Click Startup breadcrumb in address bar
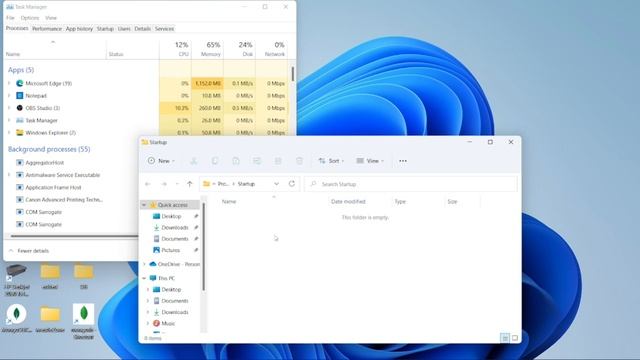The width and height of the screenshot is (640, 360). [x=246, y=184]
